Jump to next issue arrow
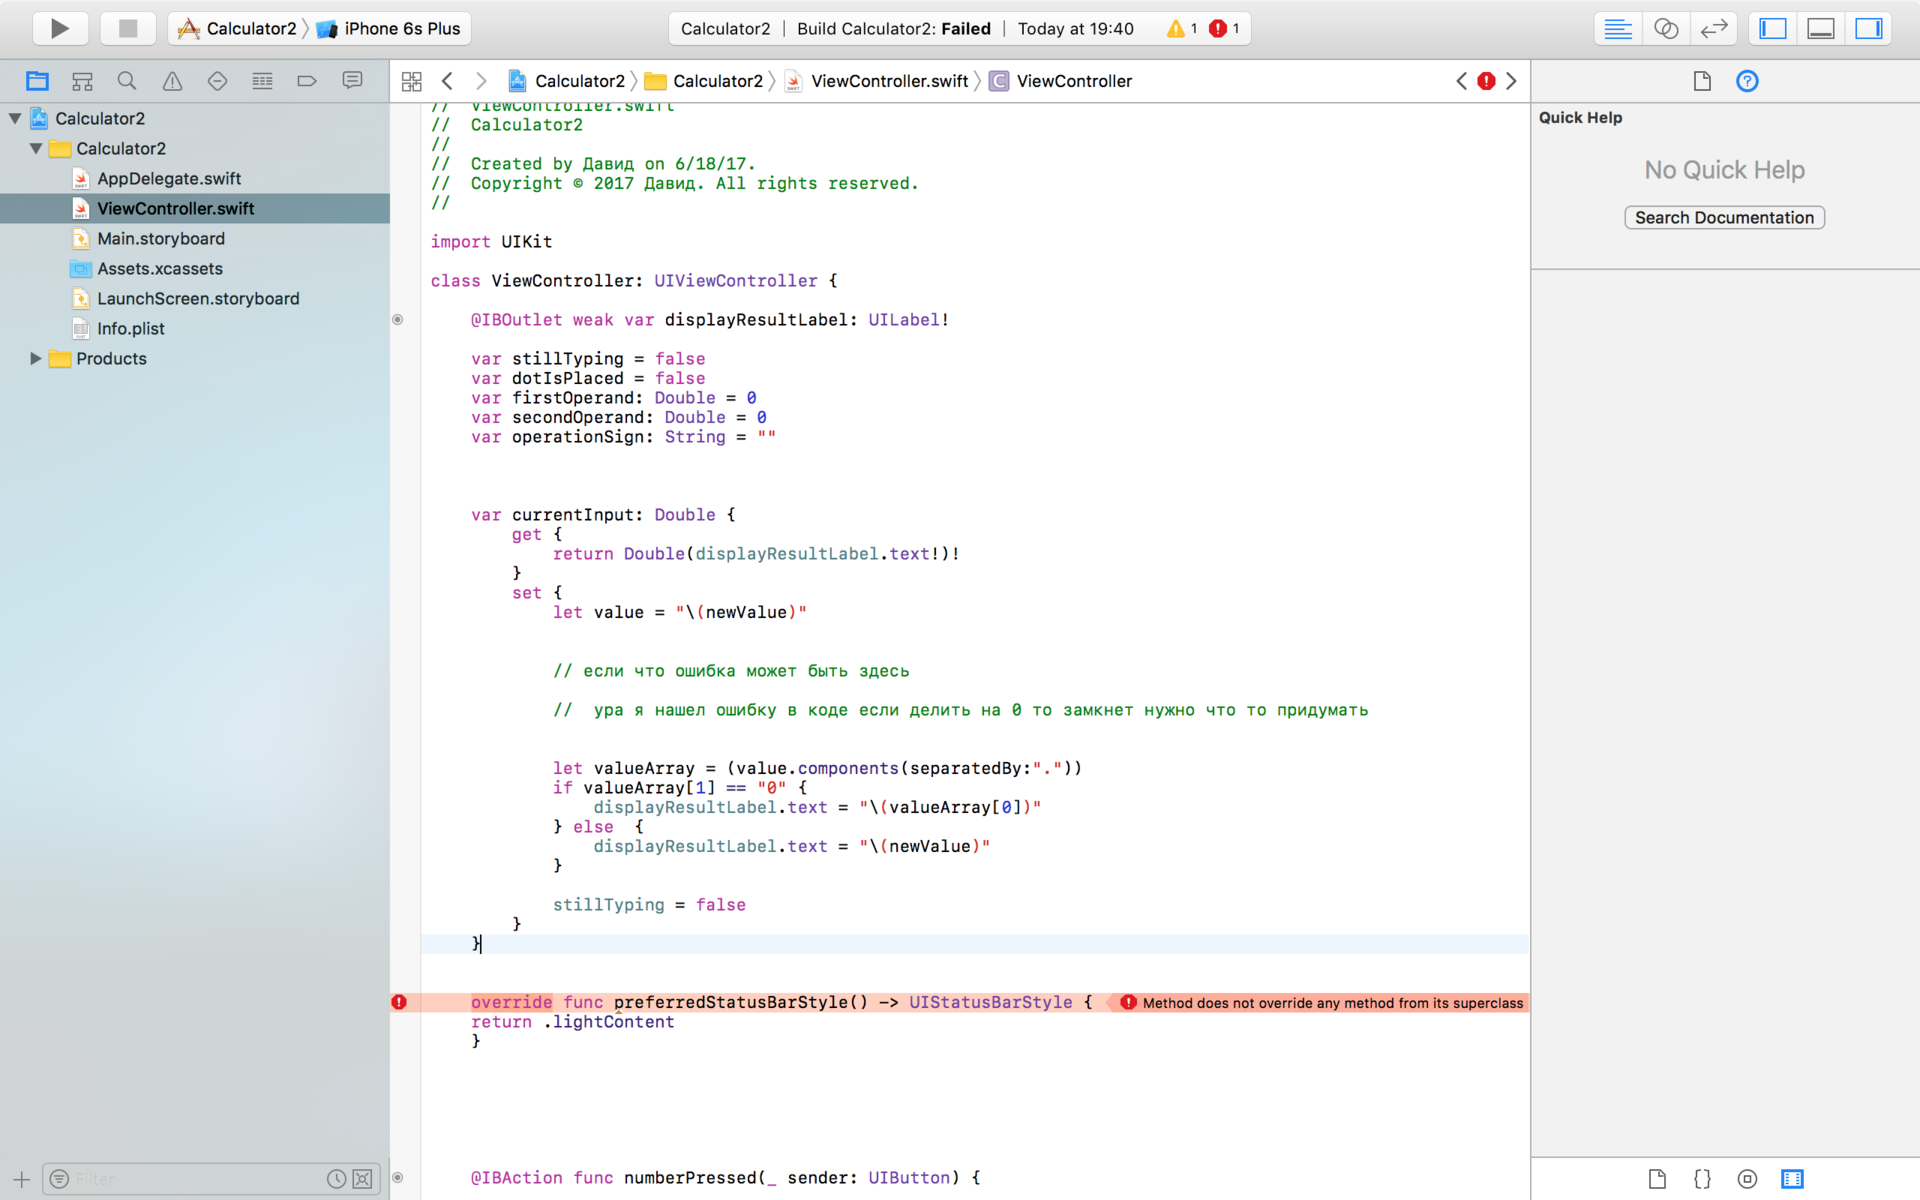 [1511, 81]
